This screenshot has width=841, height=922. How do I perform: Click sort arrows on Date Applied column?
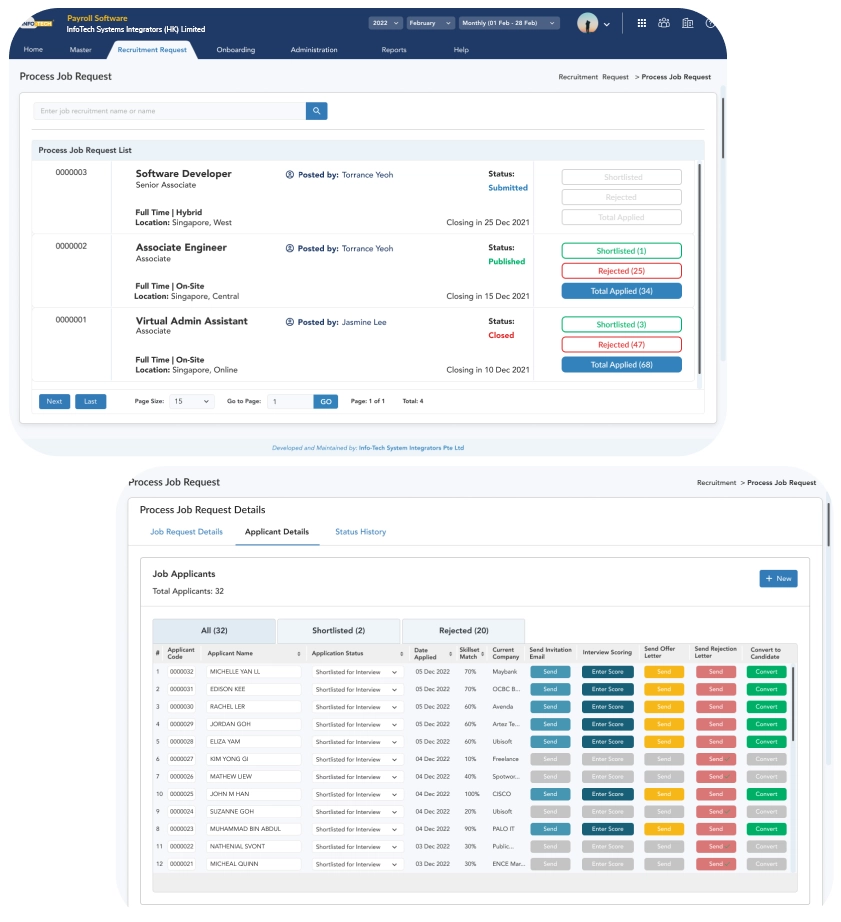point(449,653)
